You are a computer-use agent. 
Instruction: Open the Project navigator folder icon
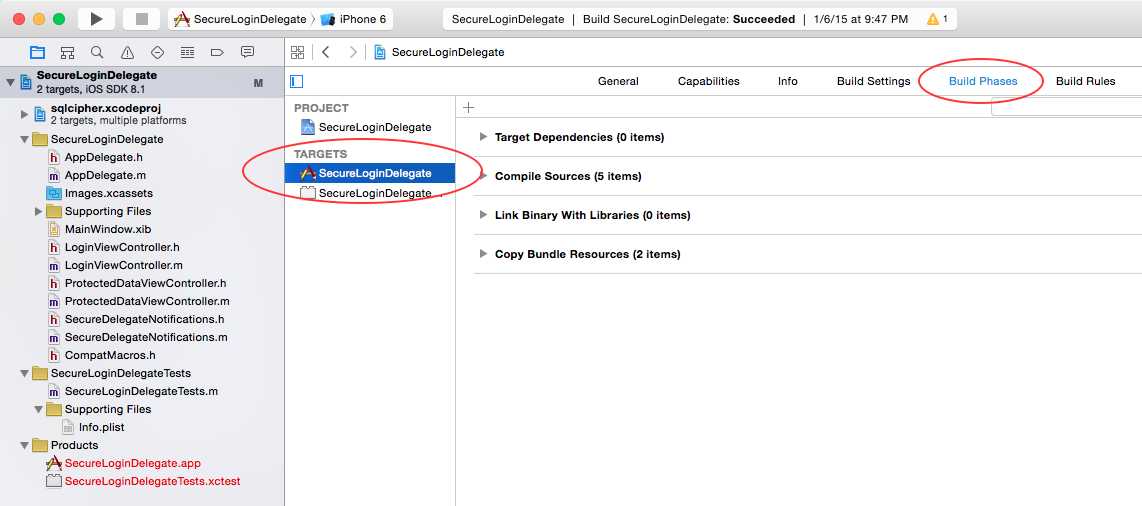coord(37,52)
